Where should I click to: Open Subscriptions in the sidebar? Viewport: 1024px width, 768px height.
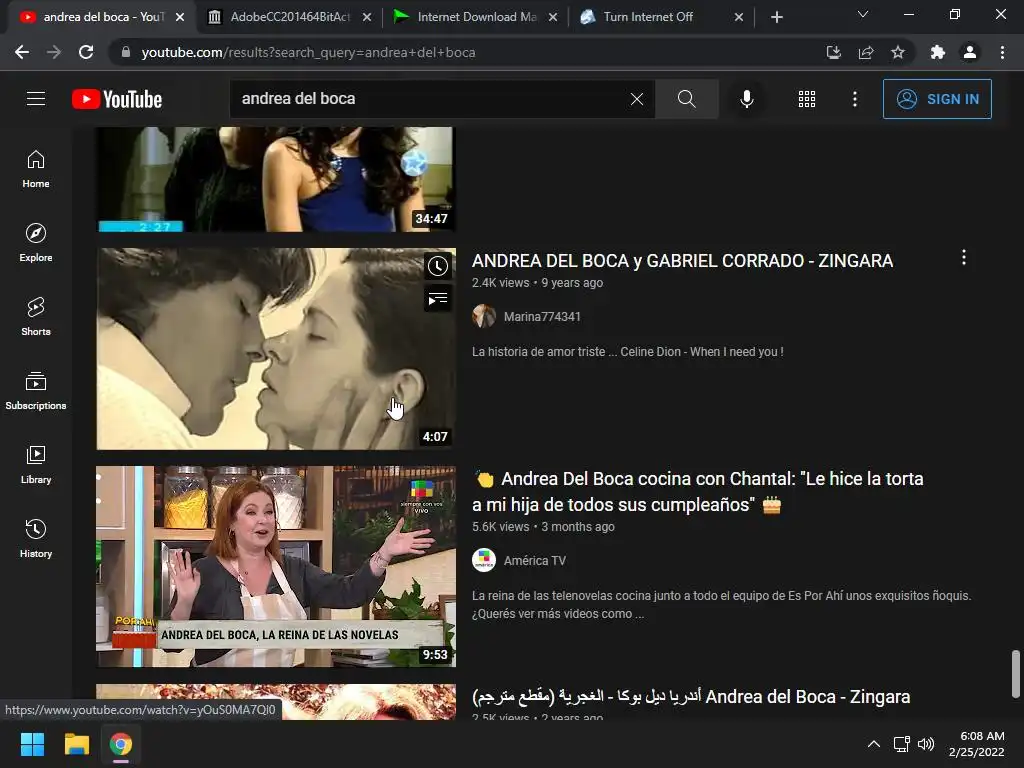[36, 391]
